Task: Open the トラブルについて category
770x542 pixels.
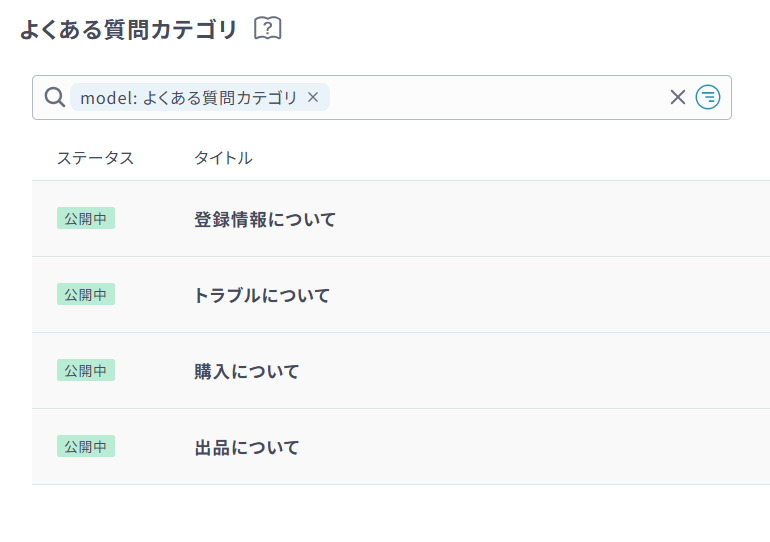Action: pos(262,295)
